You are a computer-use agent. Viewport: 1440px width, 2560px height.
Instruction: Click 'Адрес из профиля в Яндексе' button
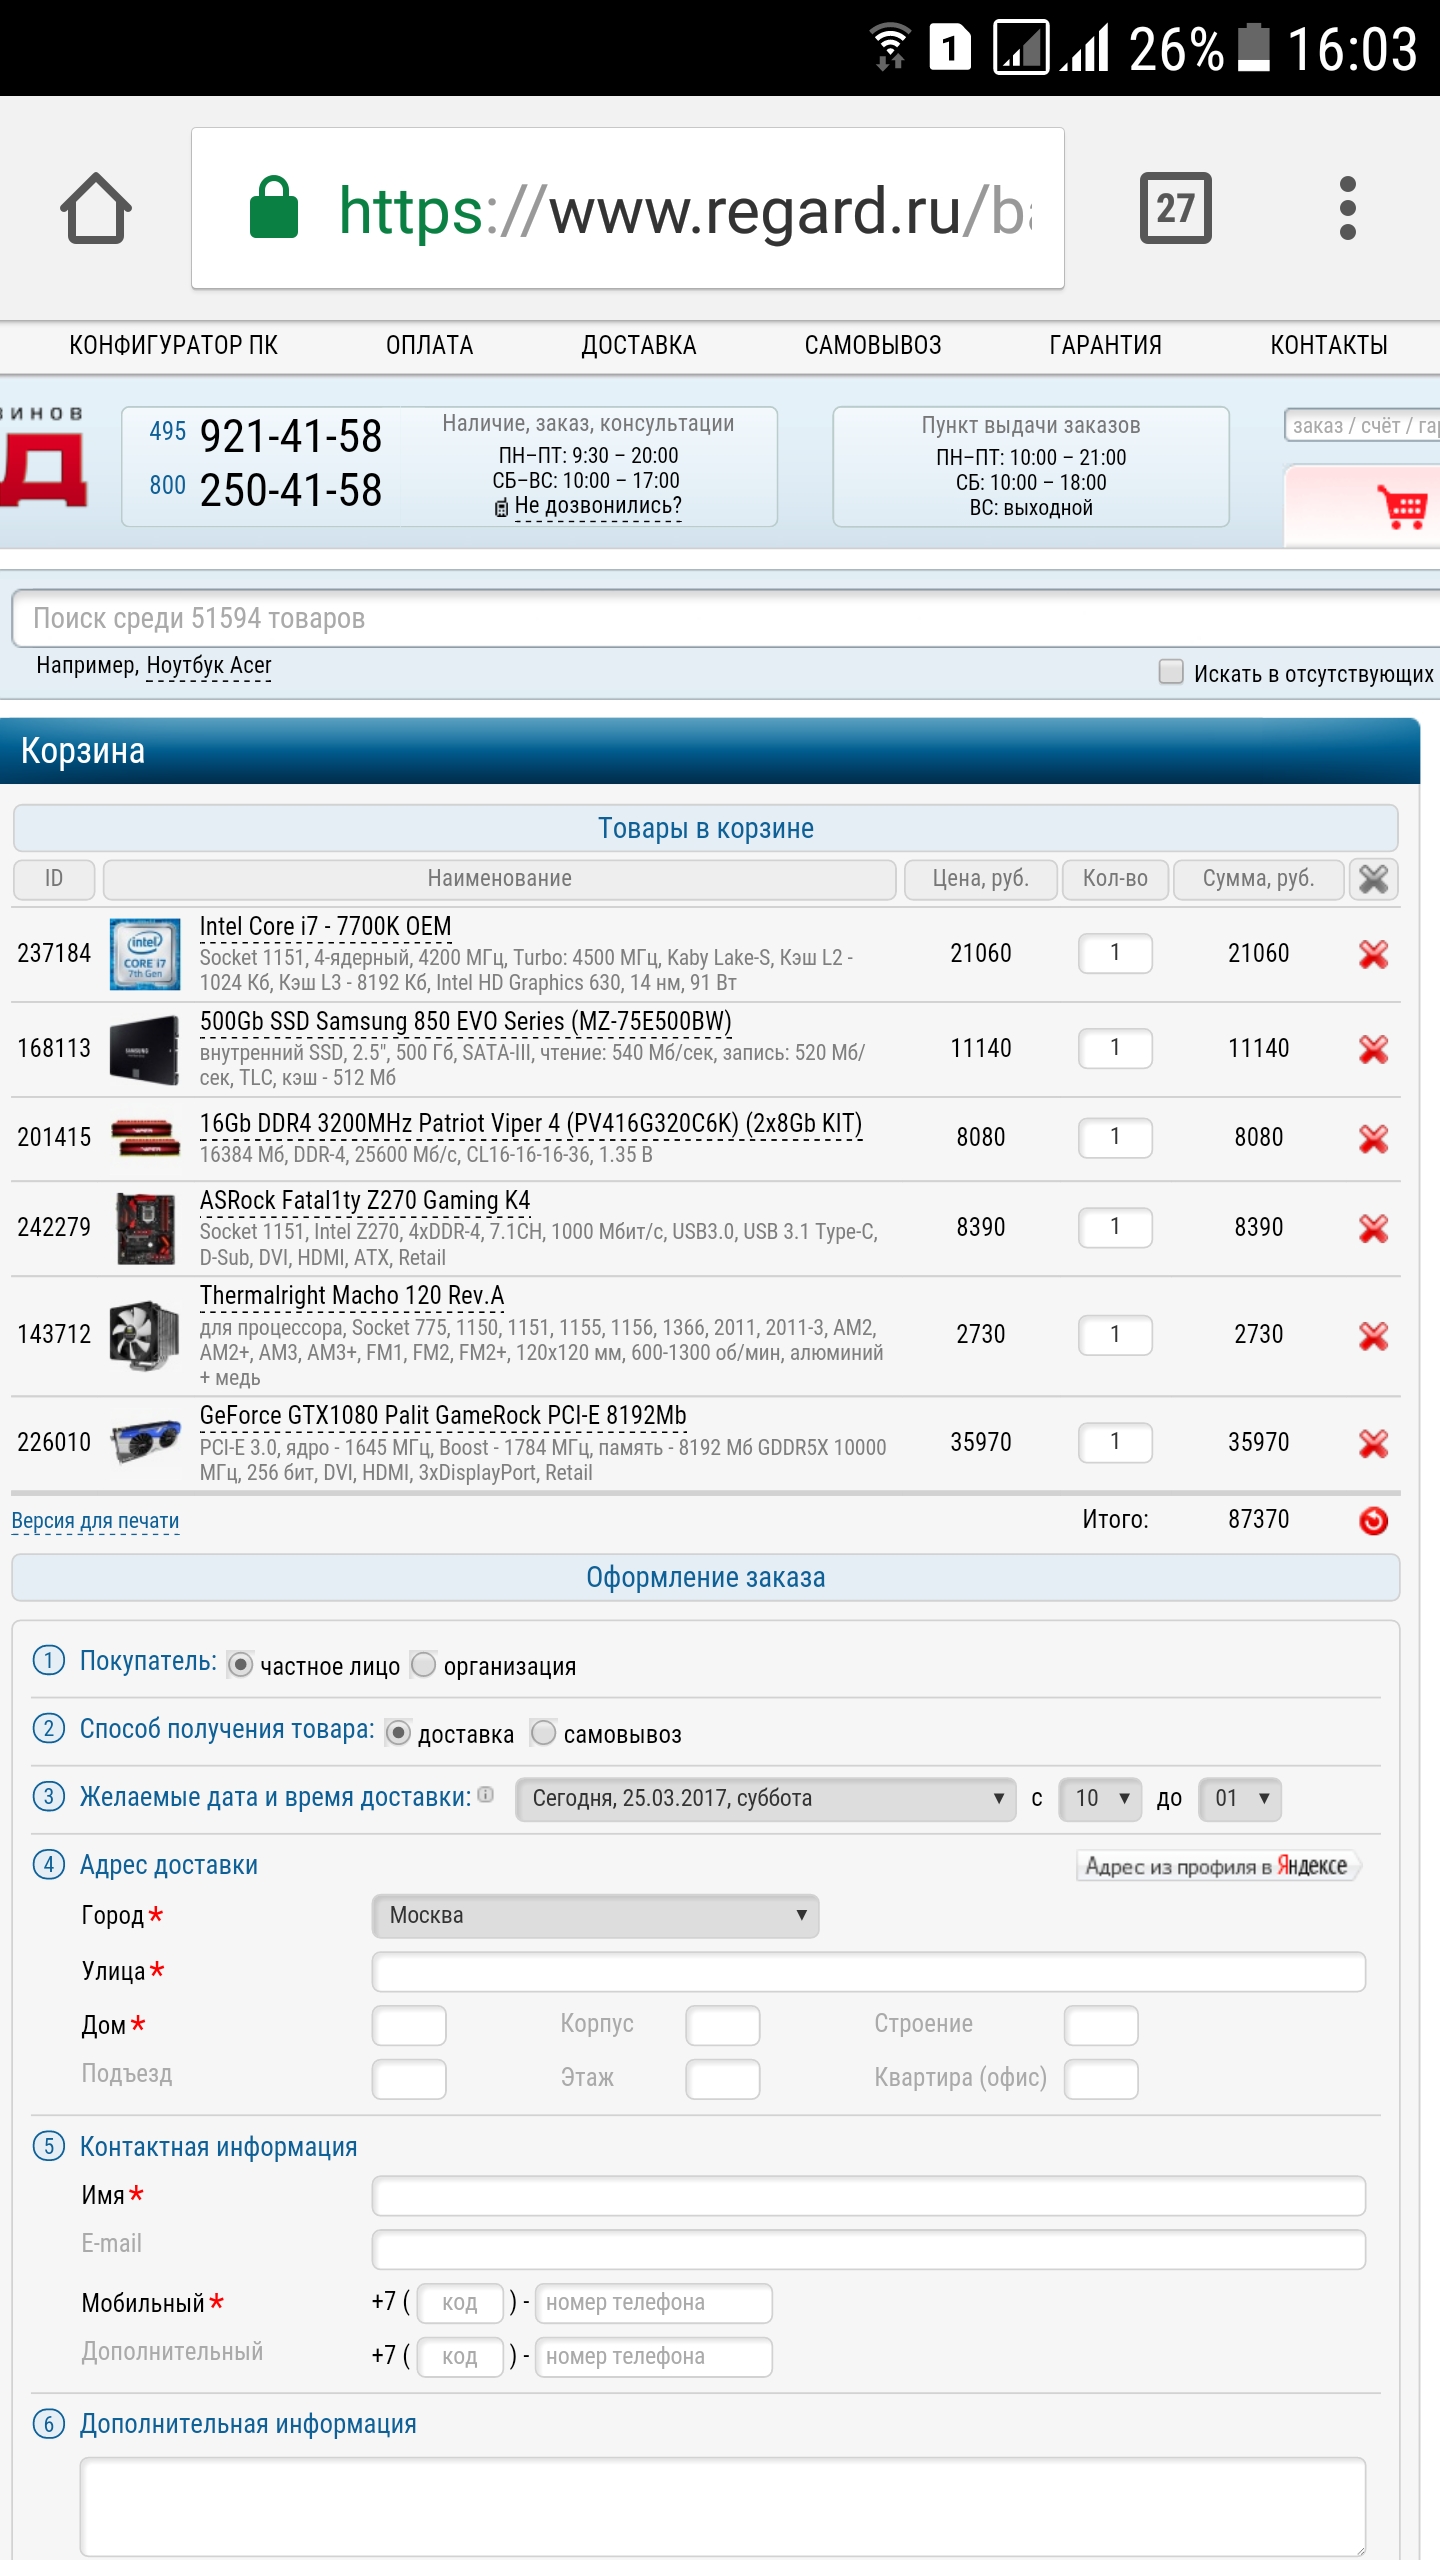pos(1217,1866)
